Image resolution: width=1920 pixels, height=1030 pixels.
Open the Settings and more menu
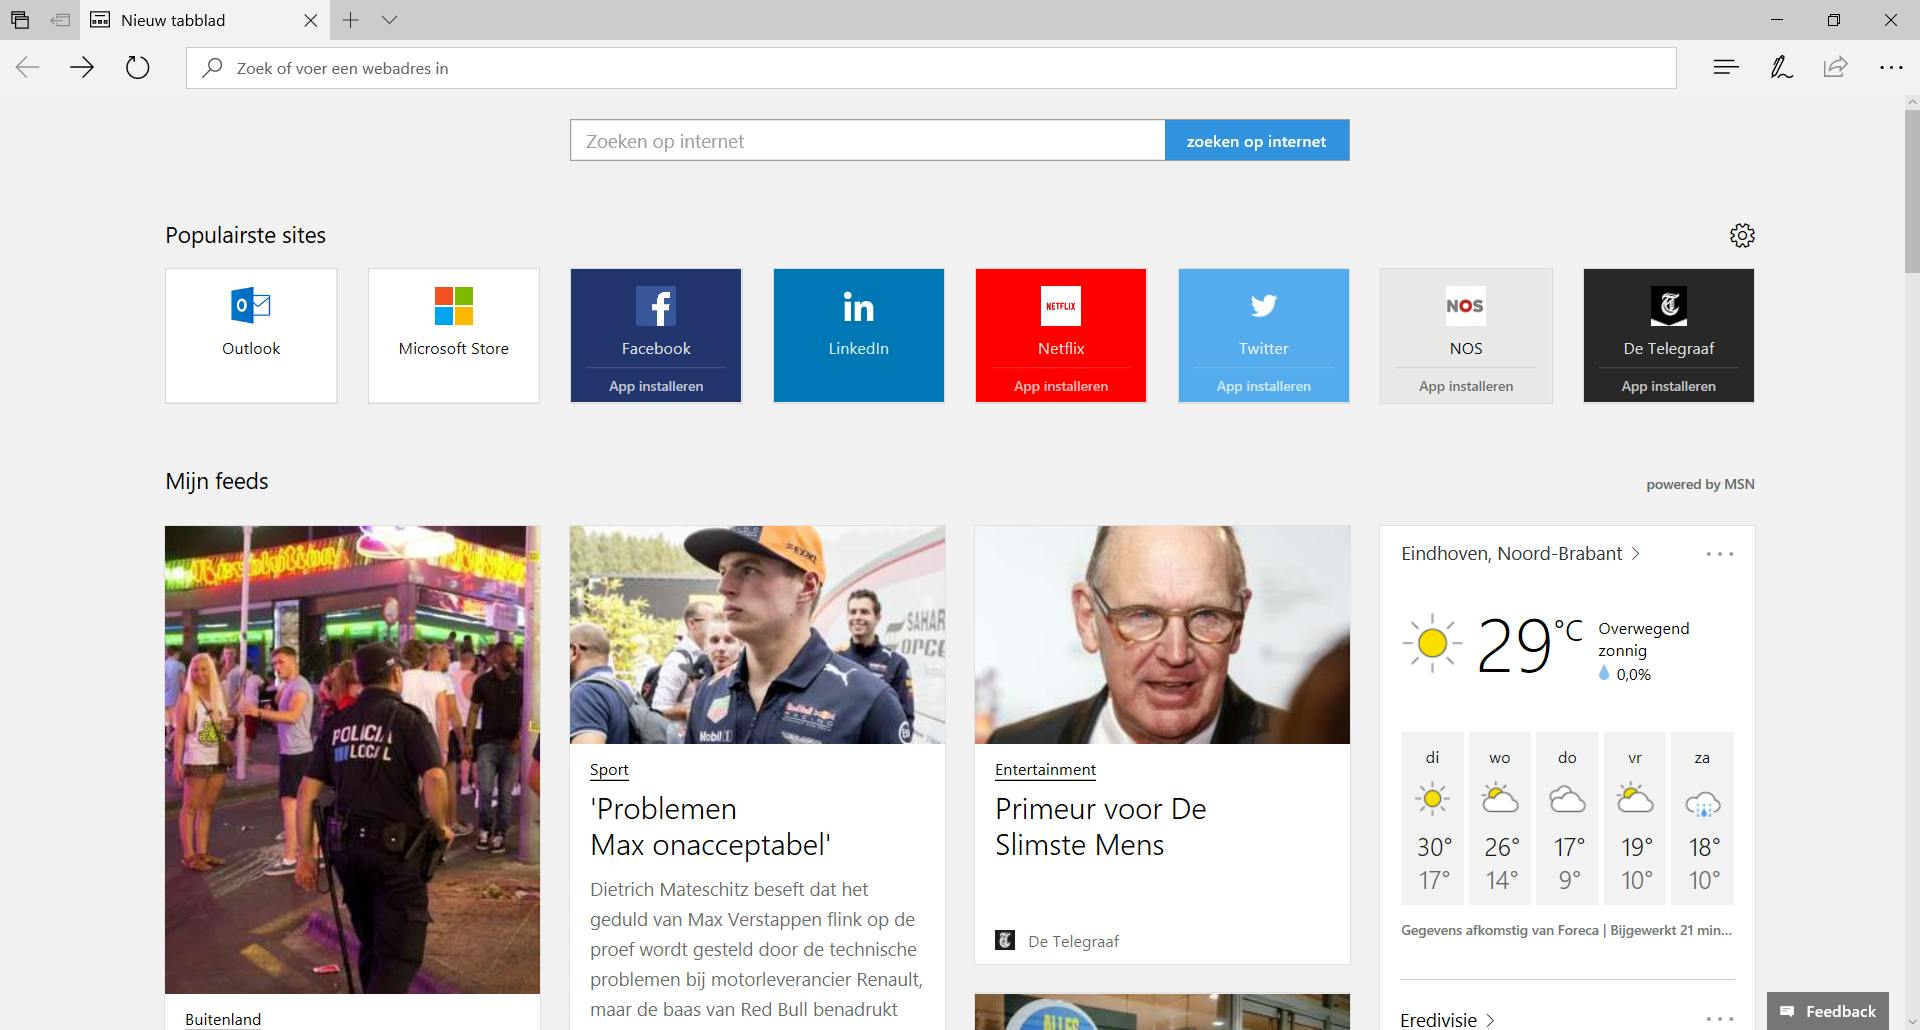click(x=1891, y=68)
